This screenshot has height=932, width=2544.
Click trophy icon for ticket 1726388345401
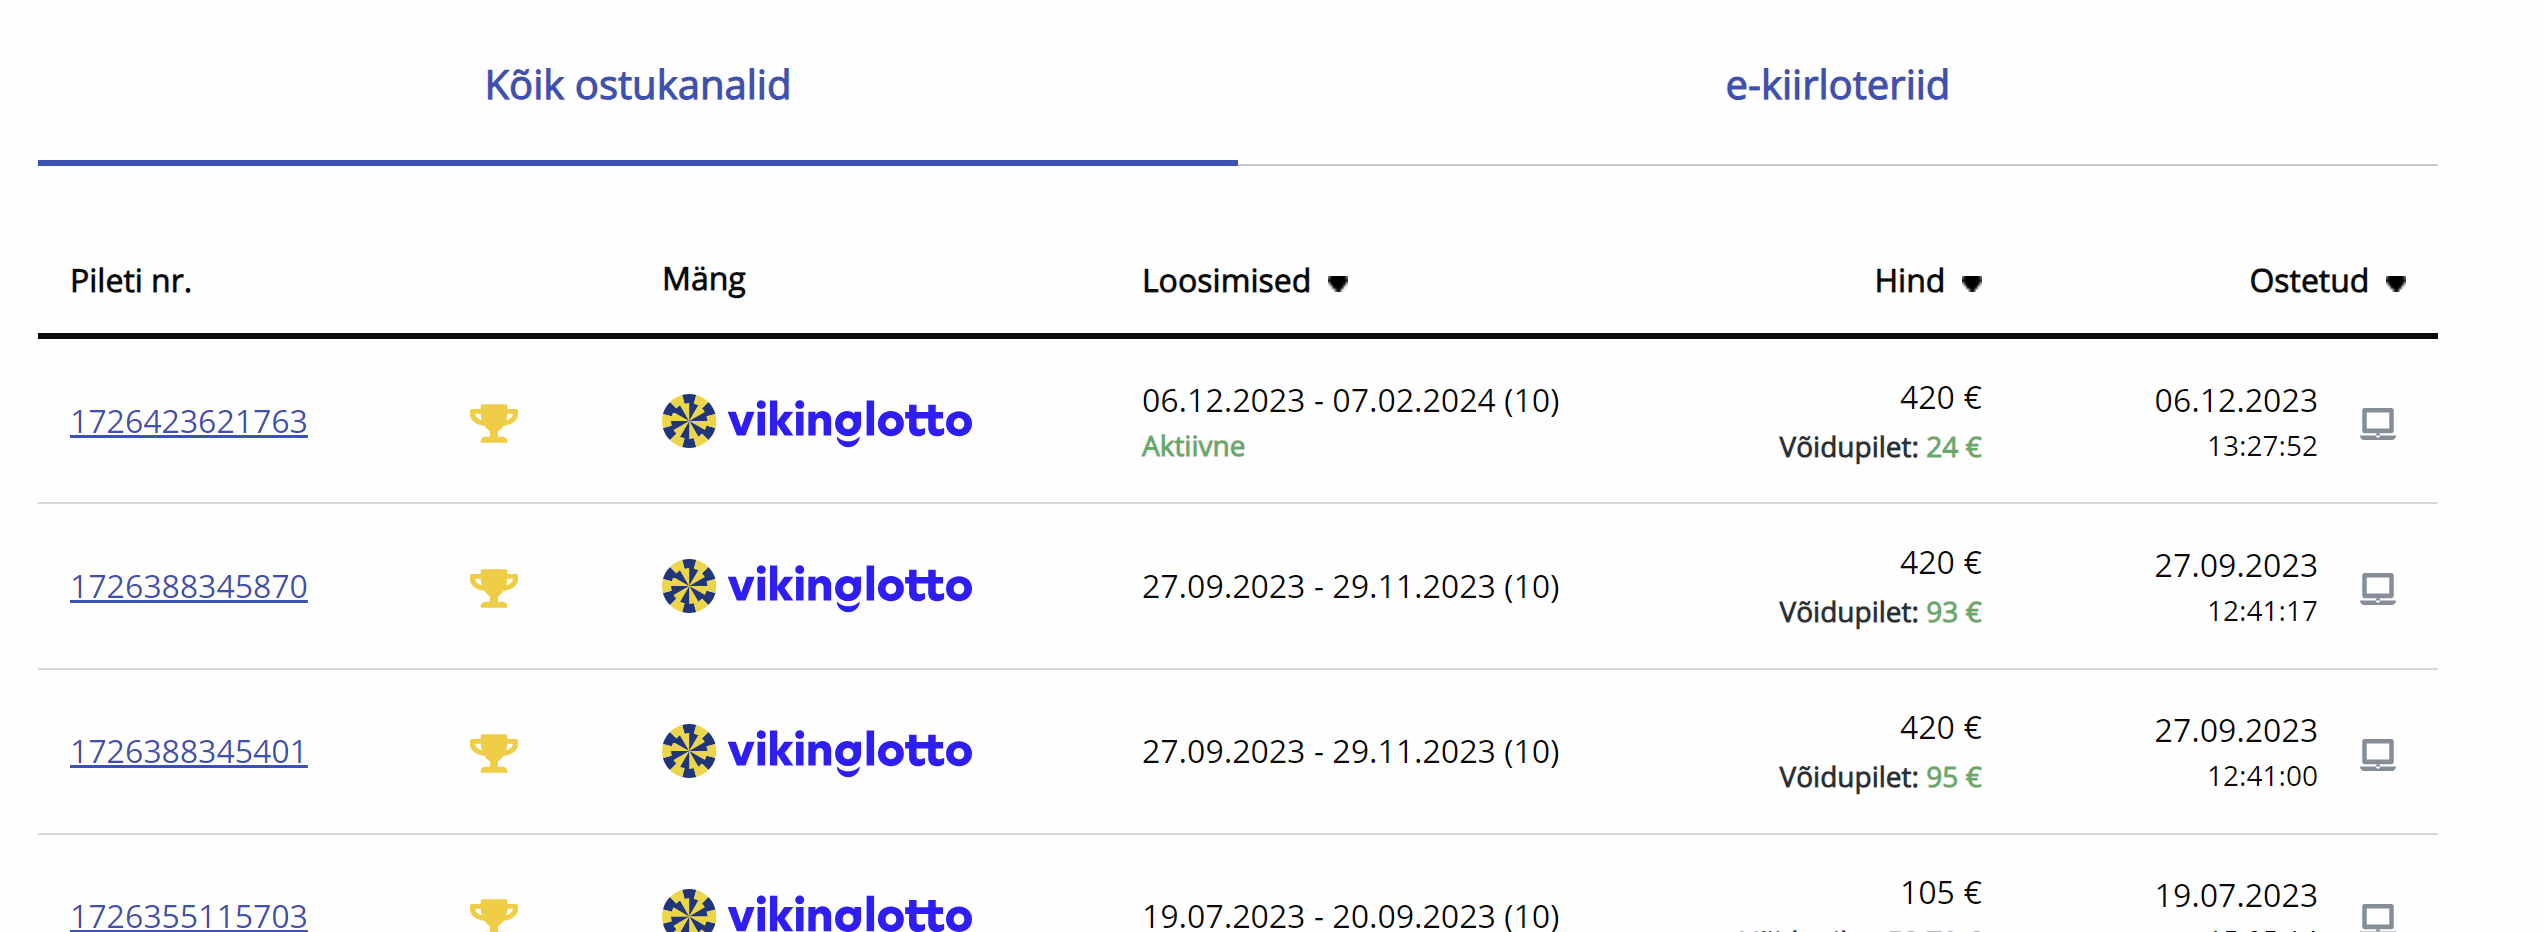point(494,753)
